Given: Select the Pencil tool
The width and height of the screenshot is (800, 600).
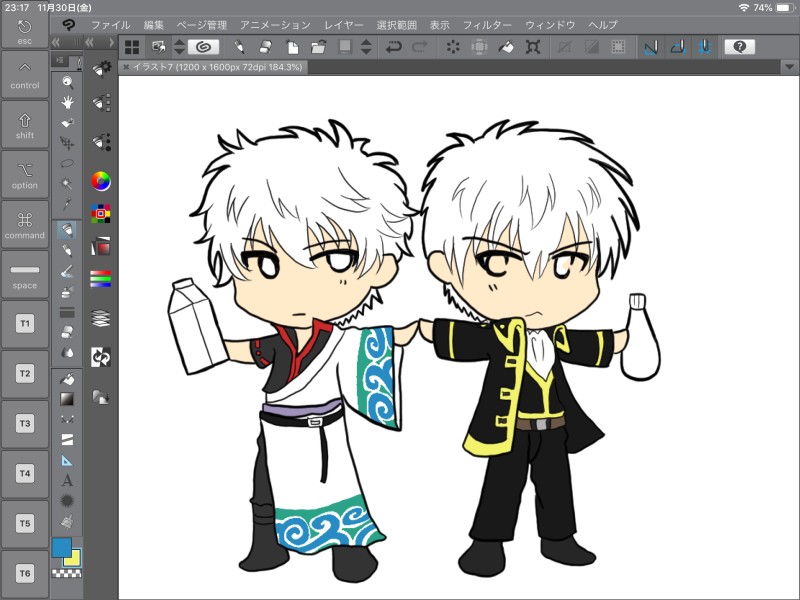Looking at the screenshot, I should click(x=67, y=251).
